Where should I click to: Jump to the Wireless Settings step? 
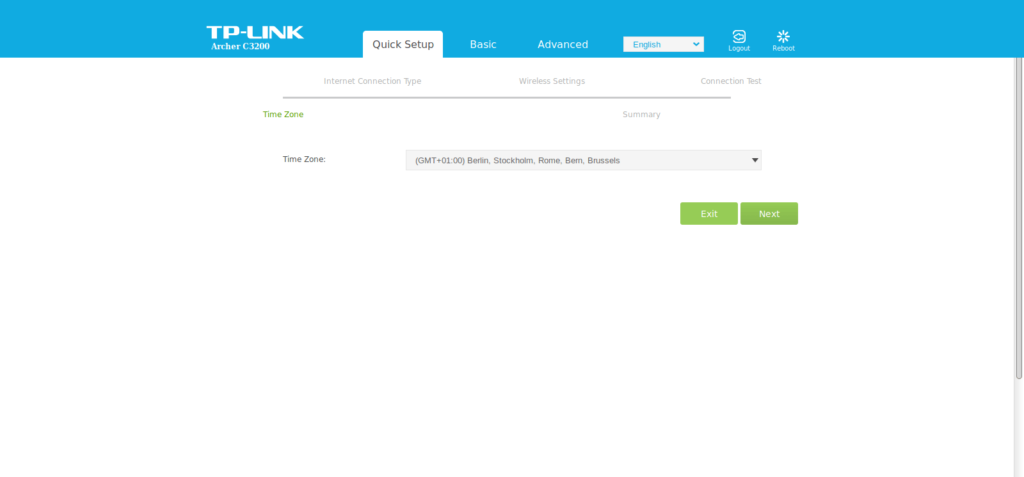[551, 81]
